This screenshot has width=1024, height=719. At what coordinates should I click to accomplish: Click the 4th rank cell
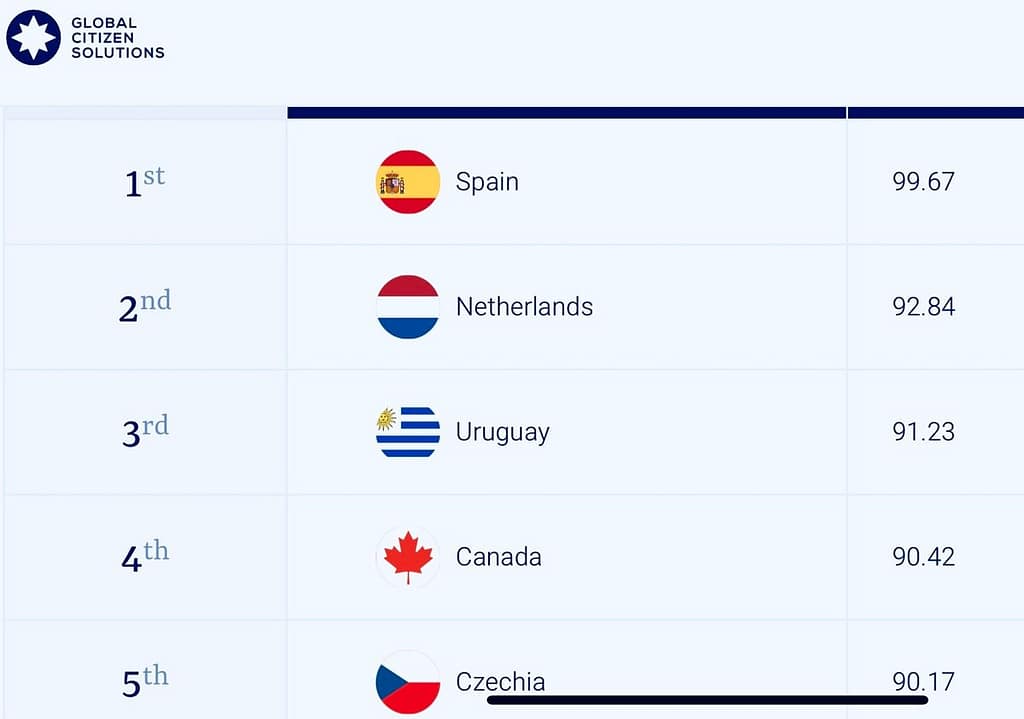[145, 557]
